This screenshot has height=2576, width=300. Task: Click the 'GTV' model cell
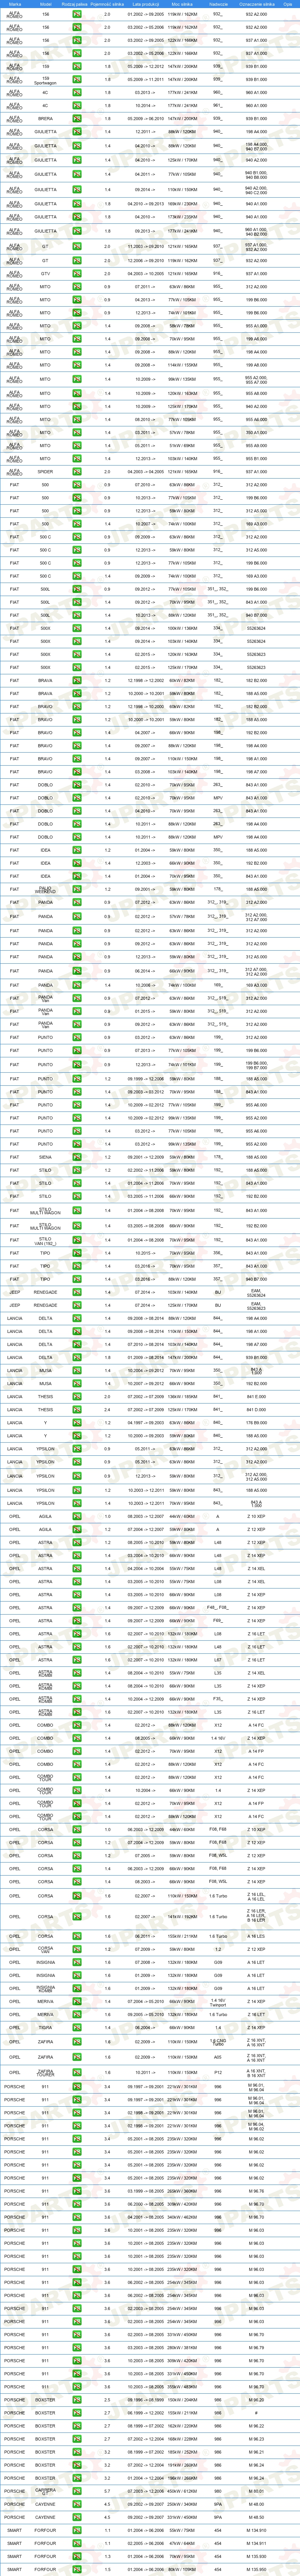point(45,274)
